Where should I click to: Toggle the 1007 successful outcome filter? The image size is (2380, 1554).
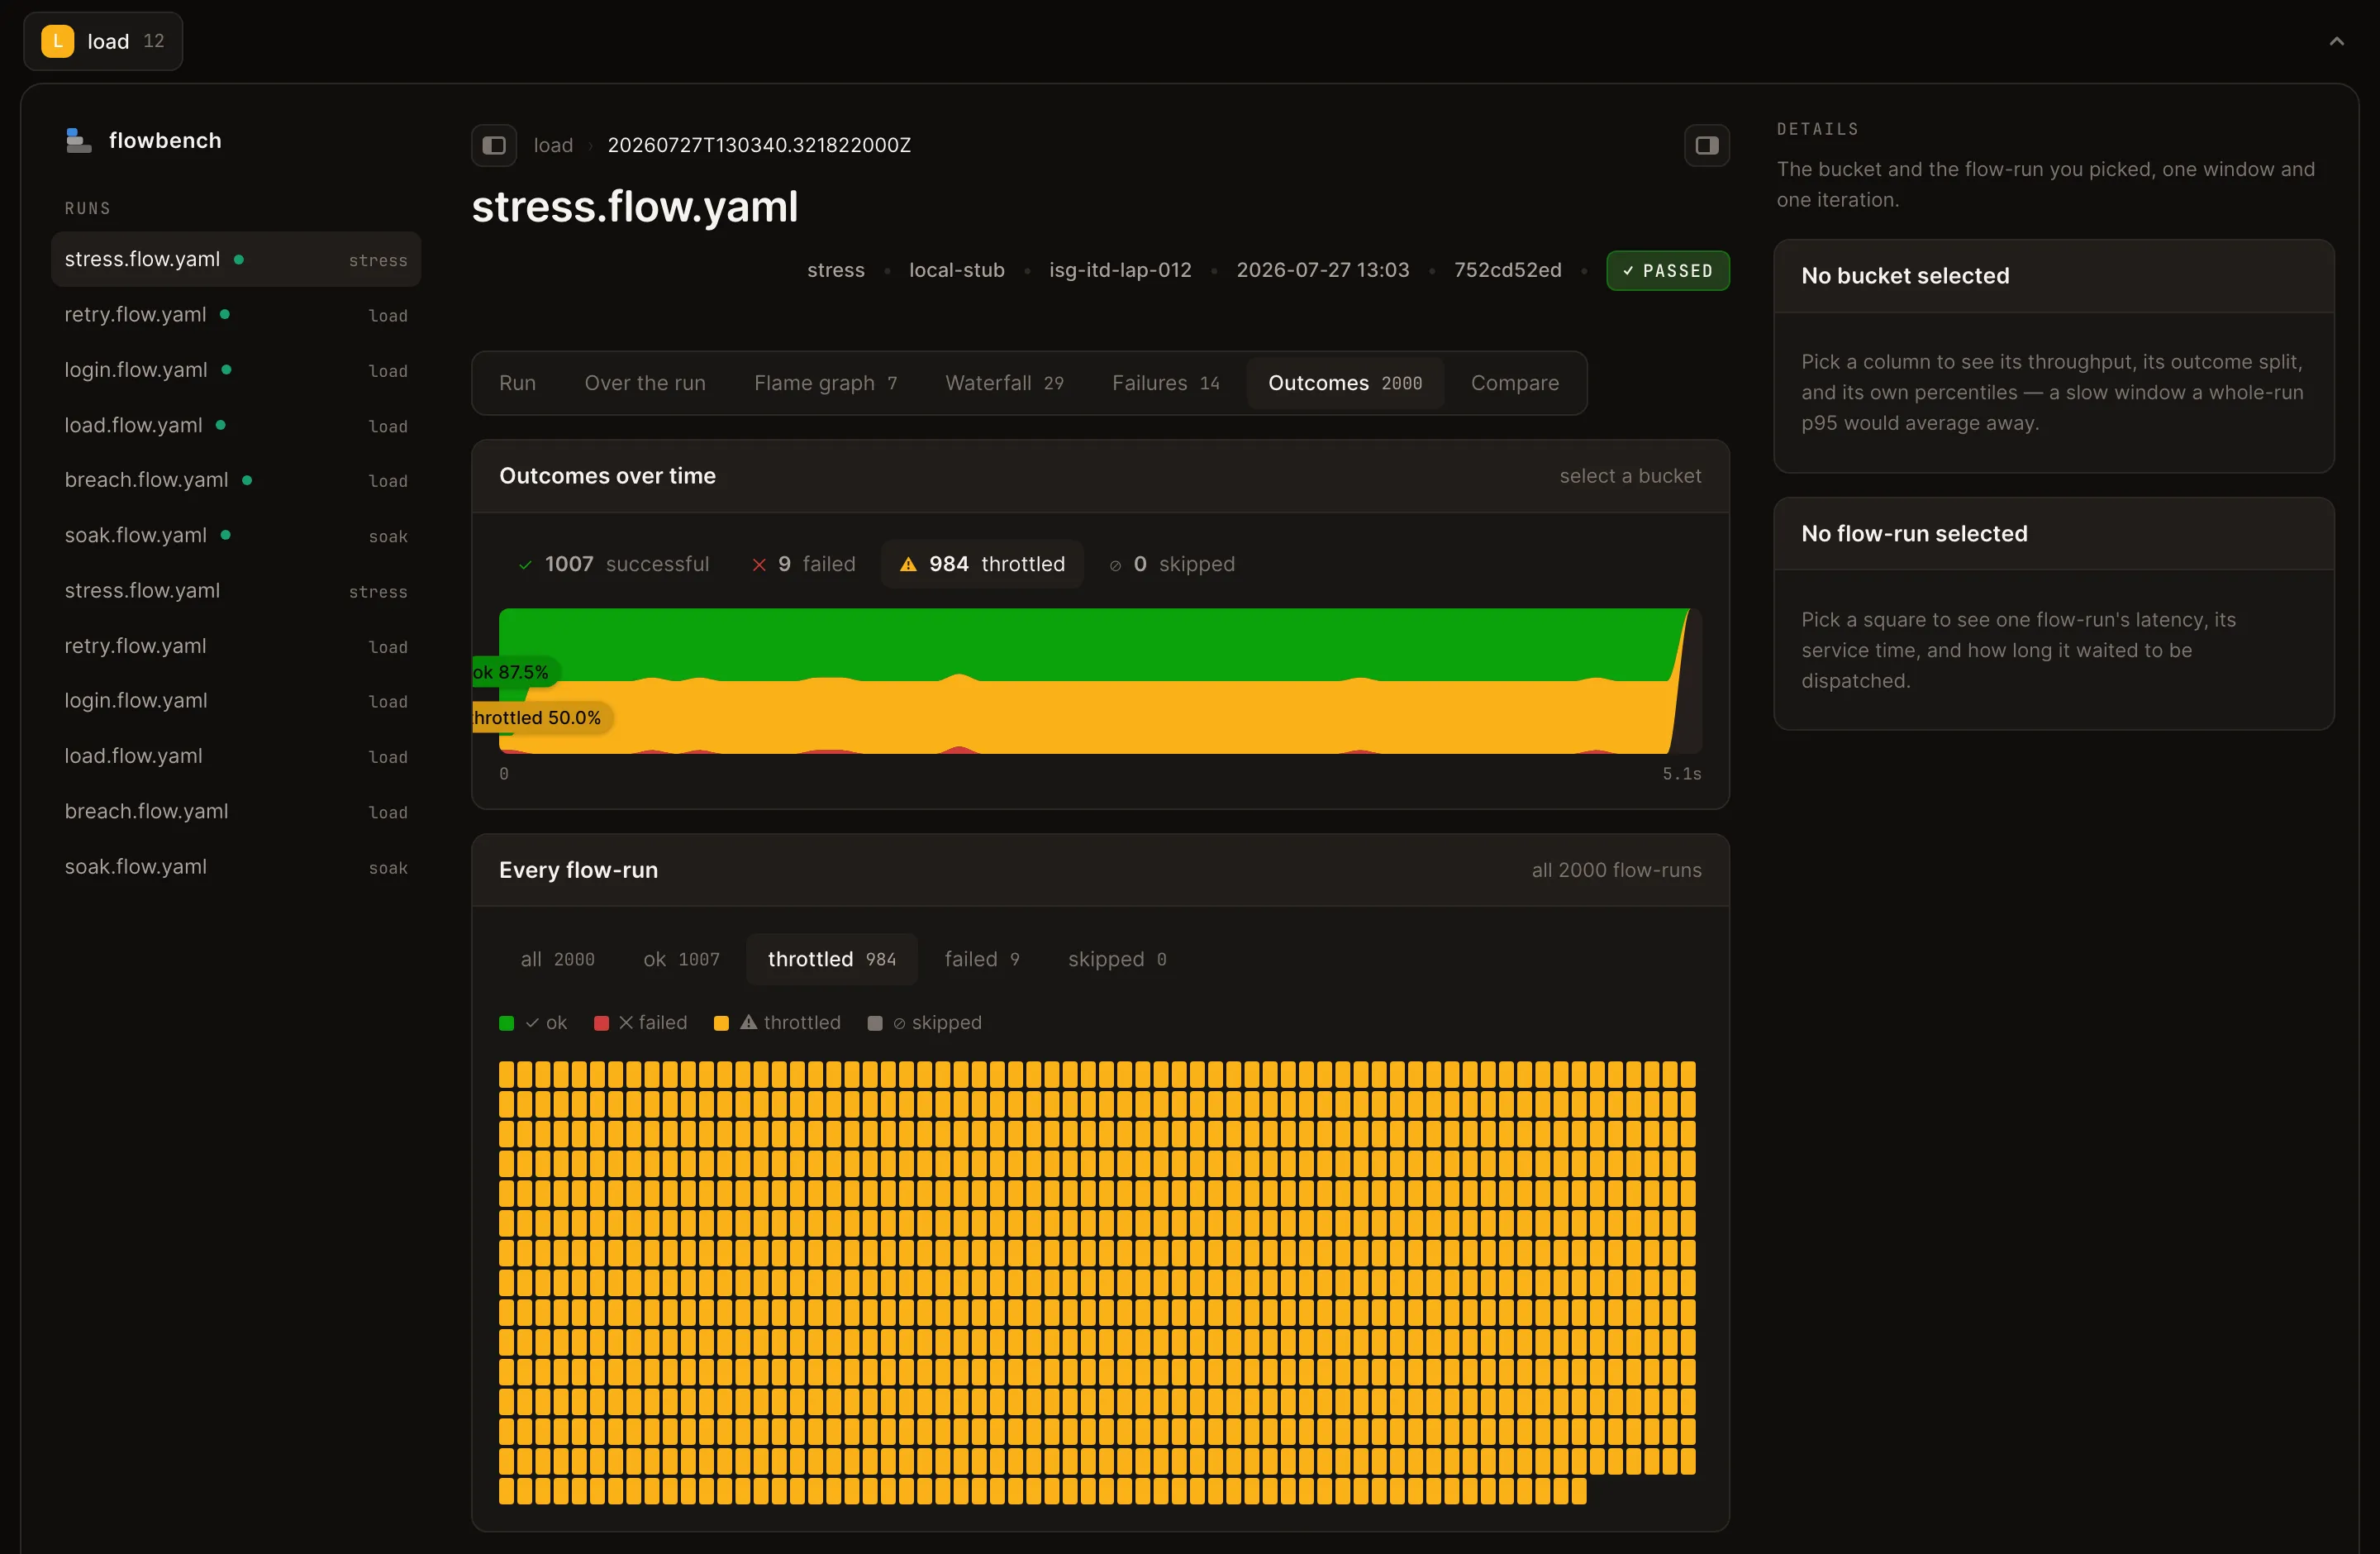(x=613, y=564)
